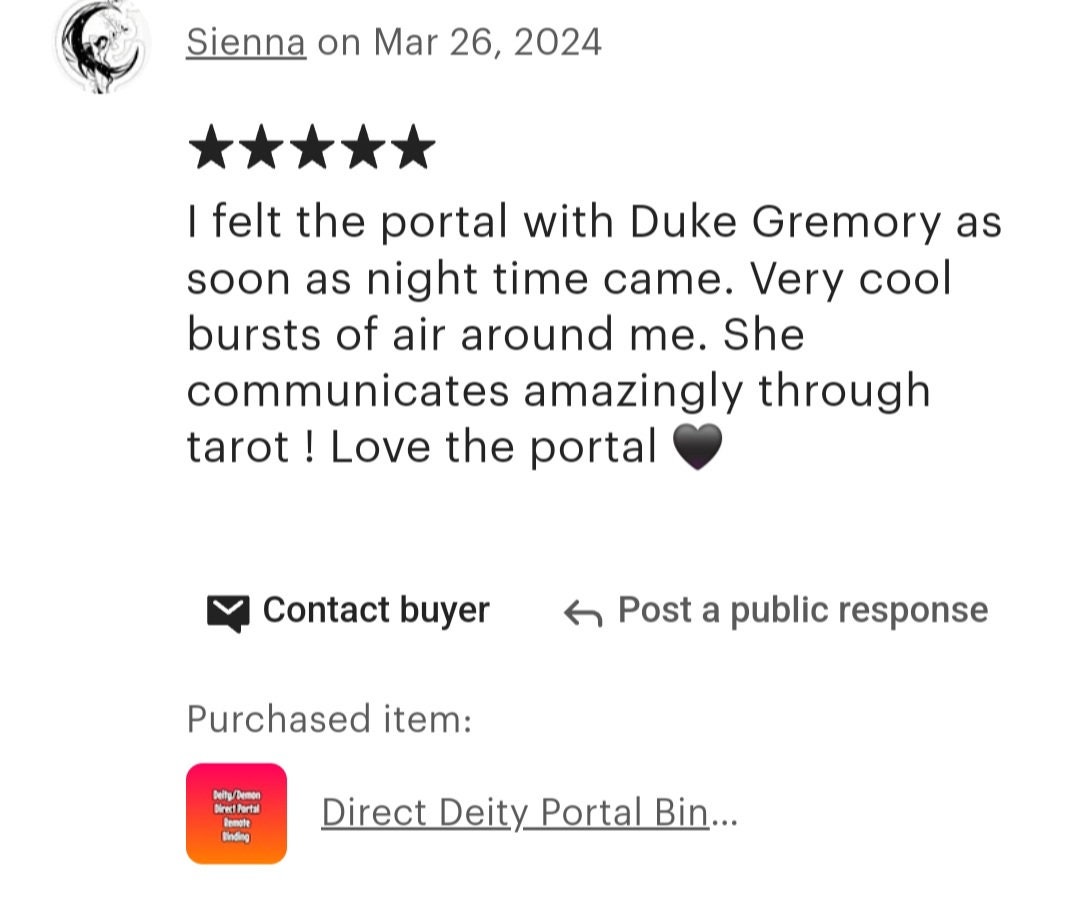Click the Contact buyer text label
The height and width of the screenshot is (913, 1080).
pyautogui.click(x=376, y=610)
